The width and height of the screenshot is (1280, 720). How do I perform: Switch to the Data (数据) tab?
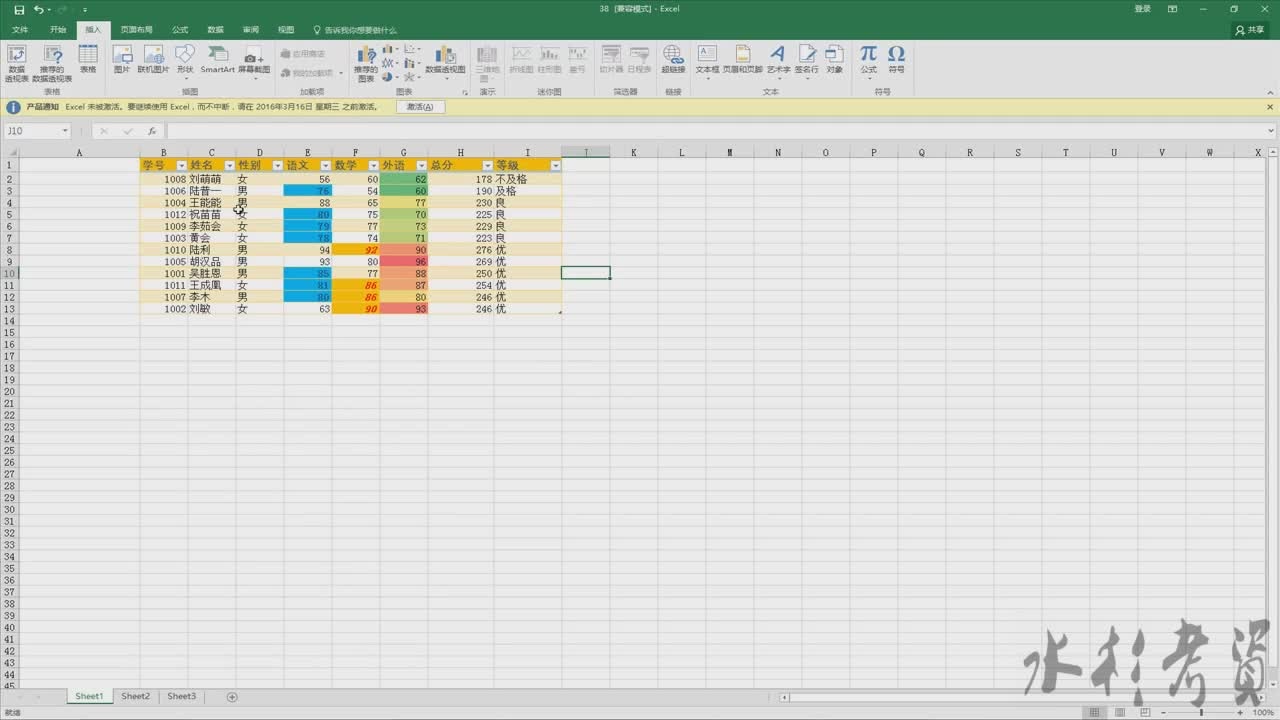pos(215,30)
